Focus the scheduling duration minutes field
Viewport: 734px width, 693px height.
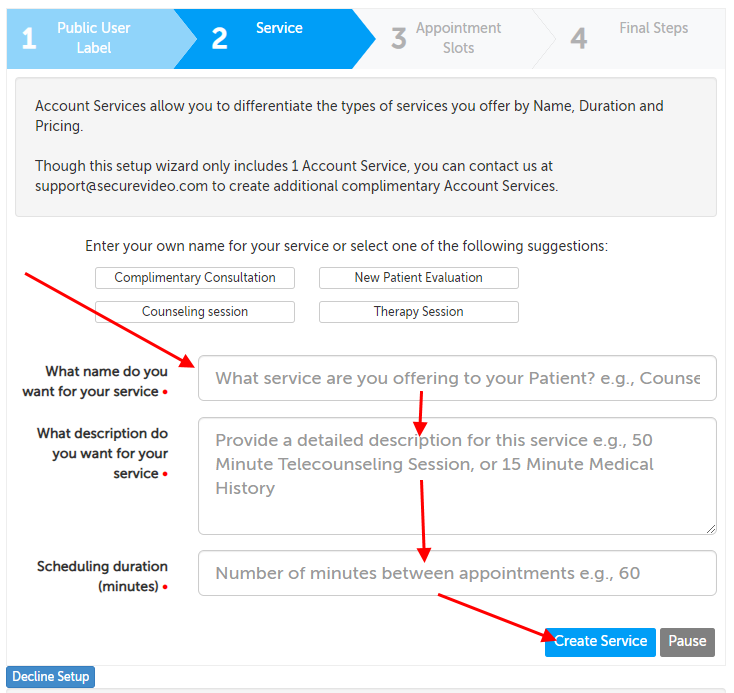pos(457,573)
